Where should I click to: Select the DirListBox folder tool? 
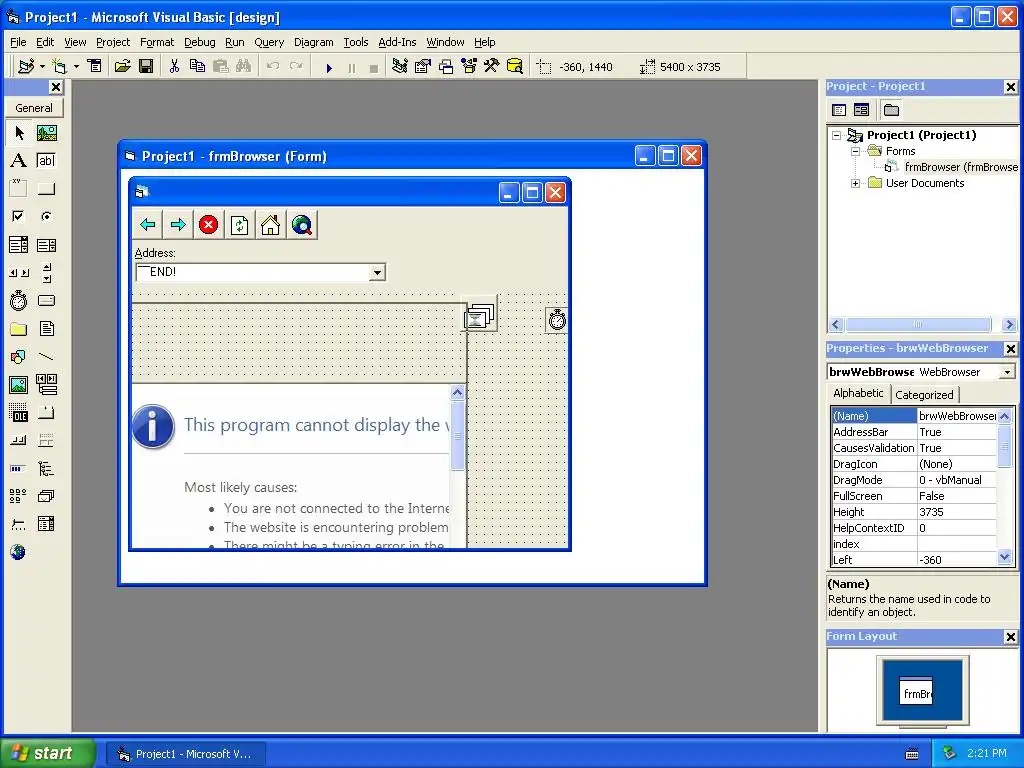[19, 328]
